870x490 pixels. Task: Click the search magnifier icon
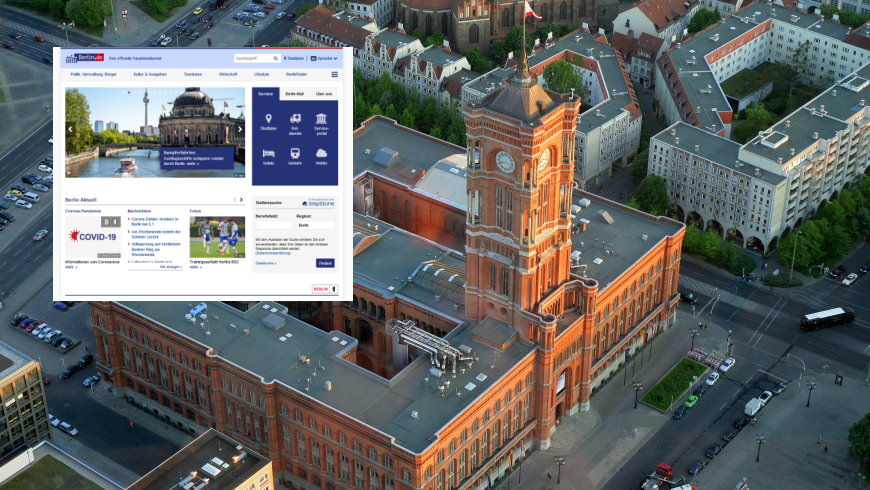point(275,58)
